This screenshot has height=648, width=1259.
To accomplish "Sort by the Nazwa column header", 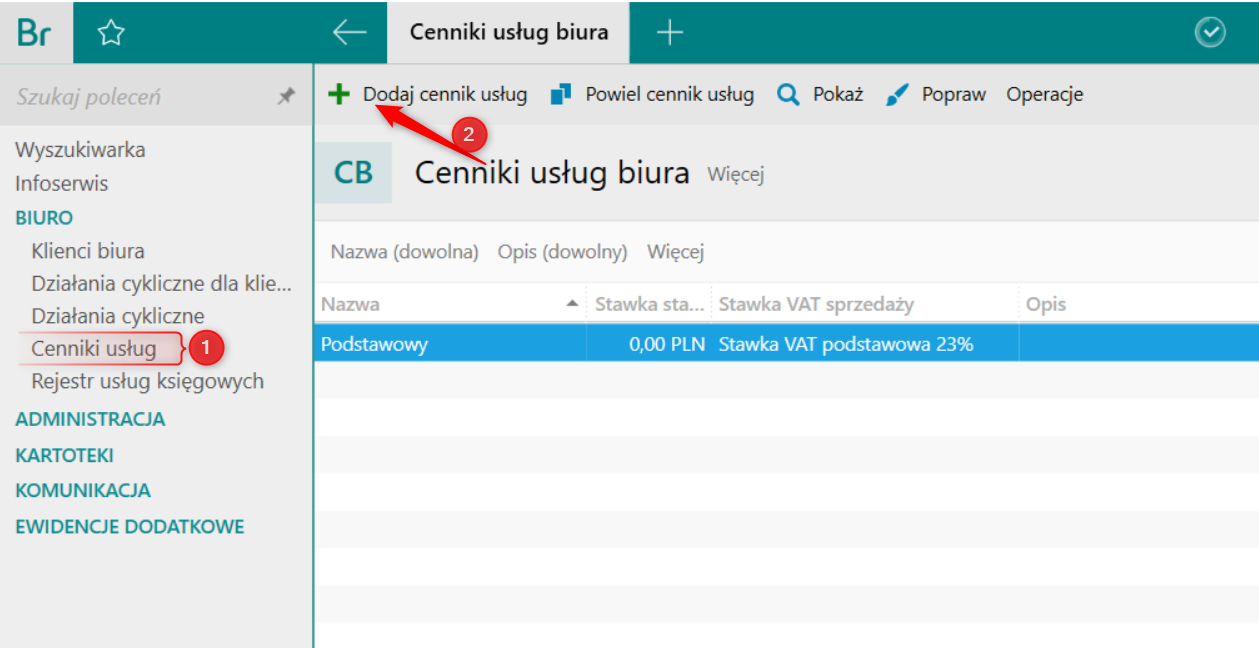I will tap(451, 304).
